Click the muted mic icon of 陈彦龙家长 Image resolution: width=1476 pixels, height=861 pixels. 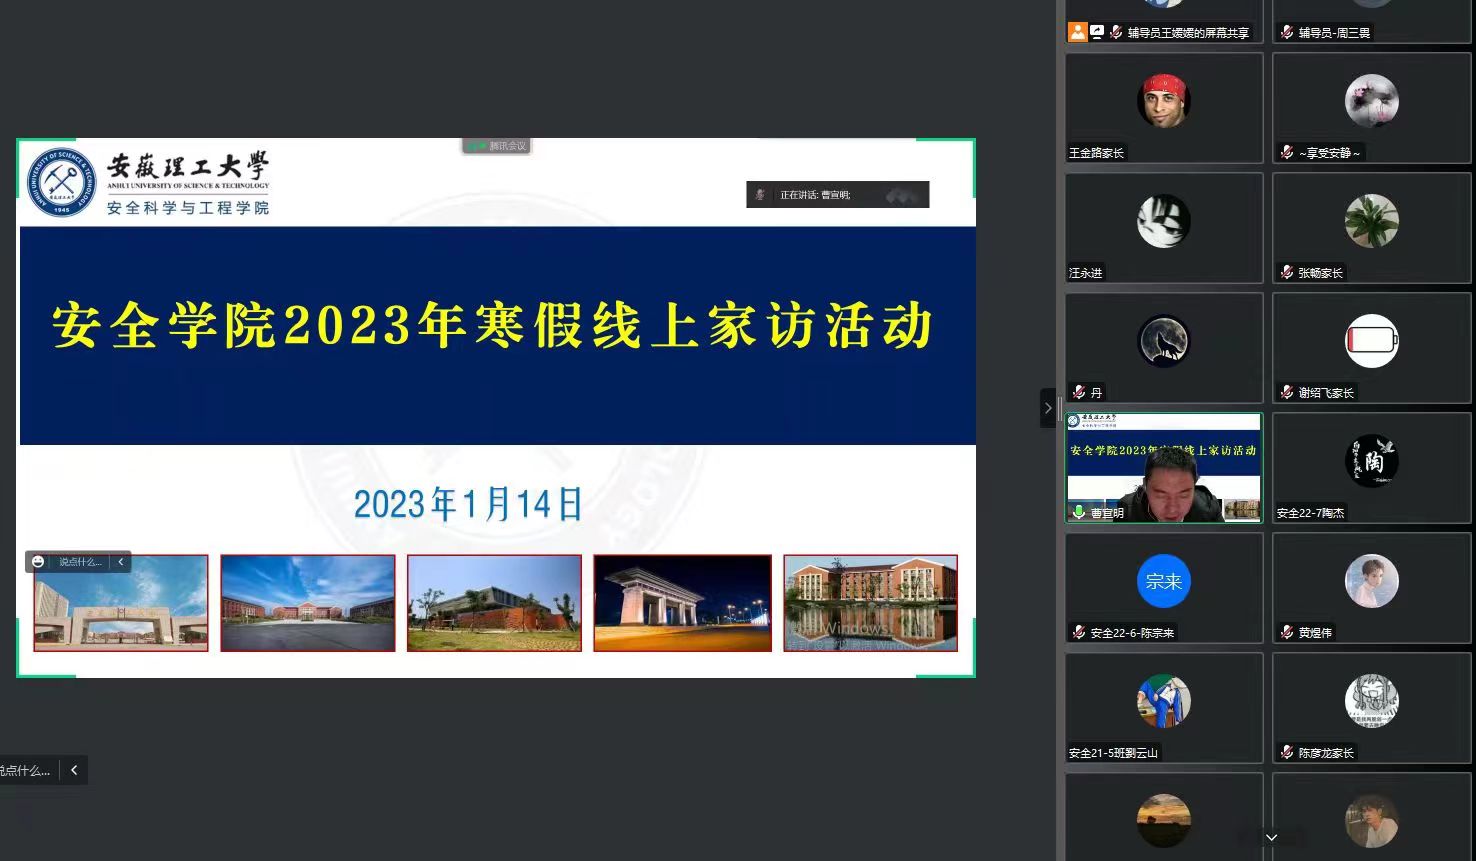click(x=1287, y=752)
